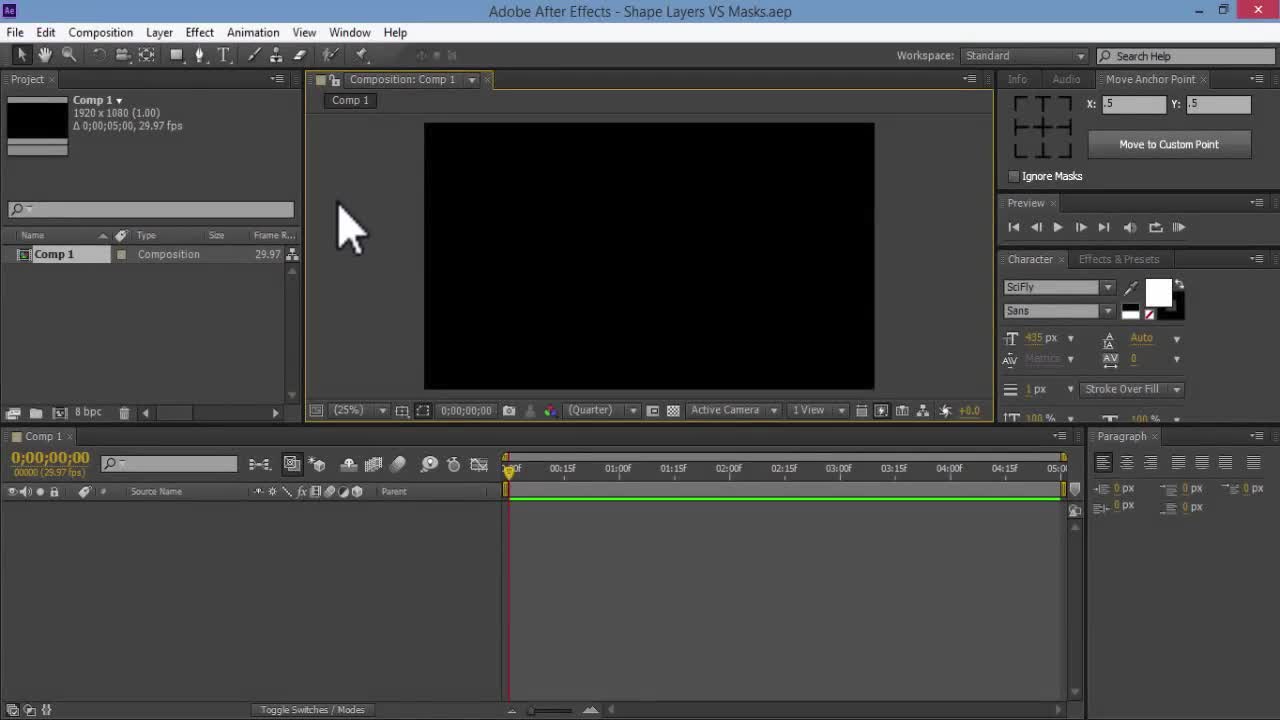Open the Stroke Over Fill dropdown
Image resolution: width=1280 pixels, height=720 pixels.
tap(1132, 389)
